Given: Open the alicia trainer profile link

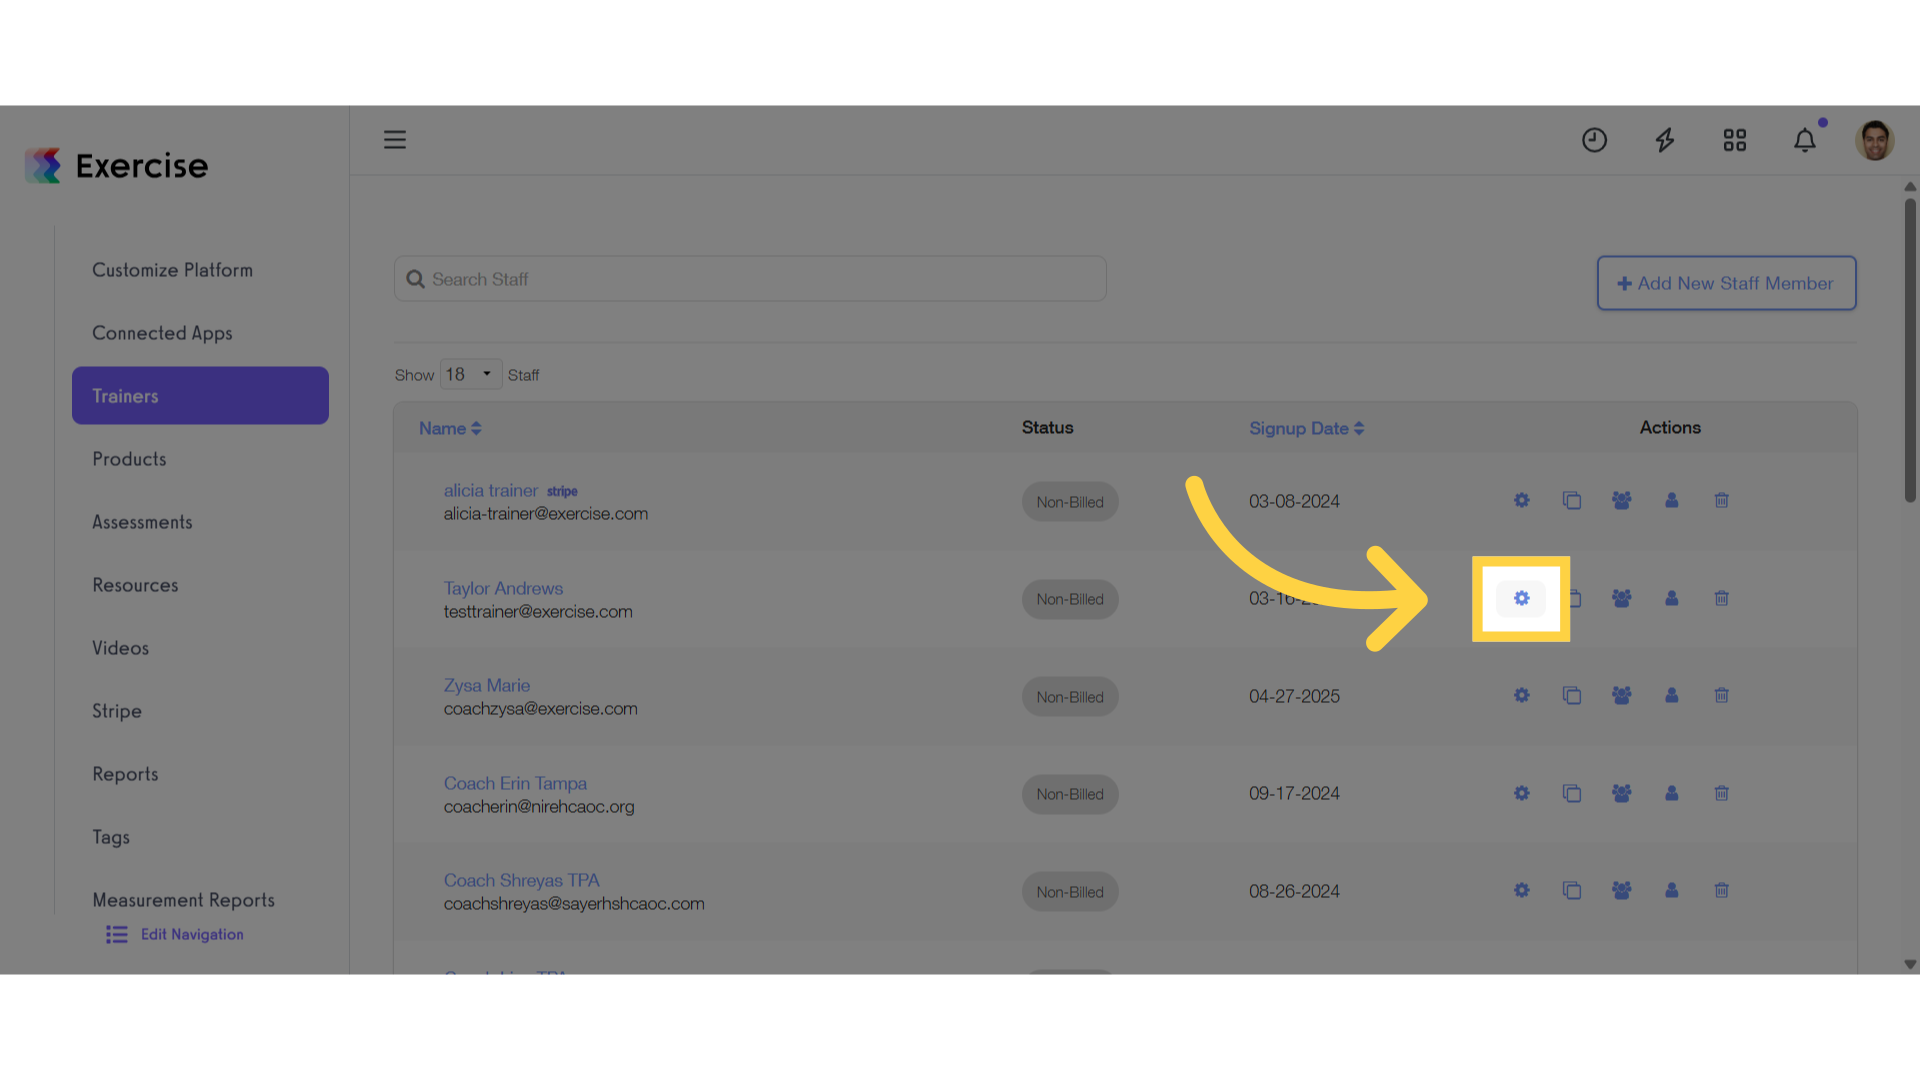Looking at the screenshot, I should (491, 490).
